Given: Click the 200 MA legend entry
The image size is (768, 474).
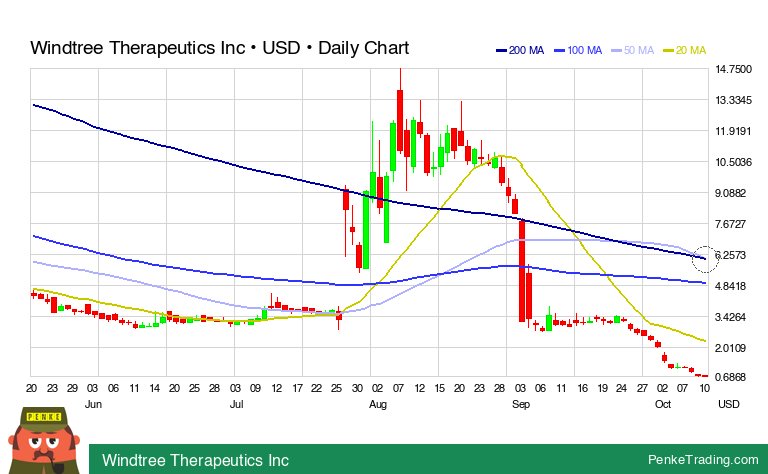Looking at the screenshot, I should coord(520,50).
